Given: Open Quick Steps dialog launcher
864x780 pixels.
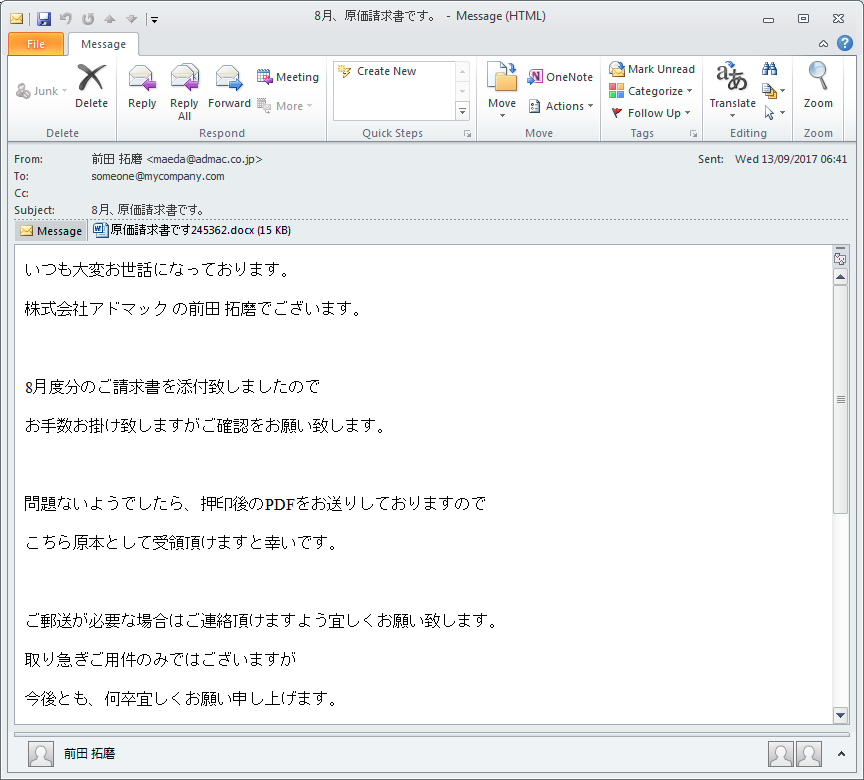Looking at the screenshot, I should 467,134.
